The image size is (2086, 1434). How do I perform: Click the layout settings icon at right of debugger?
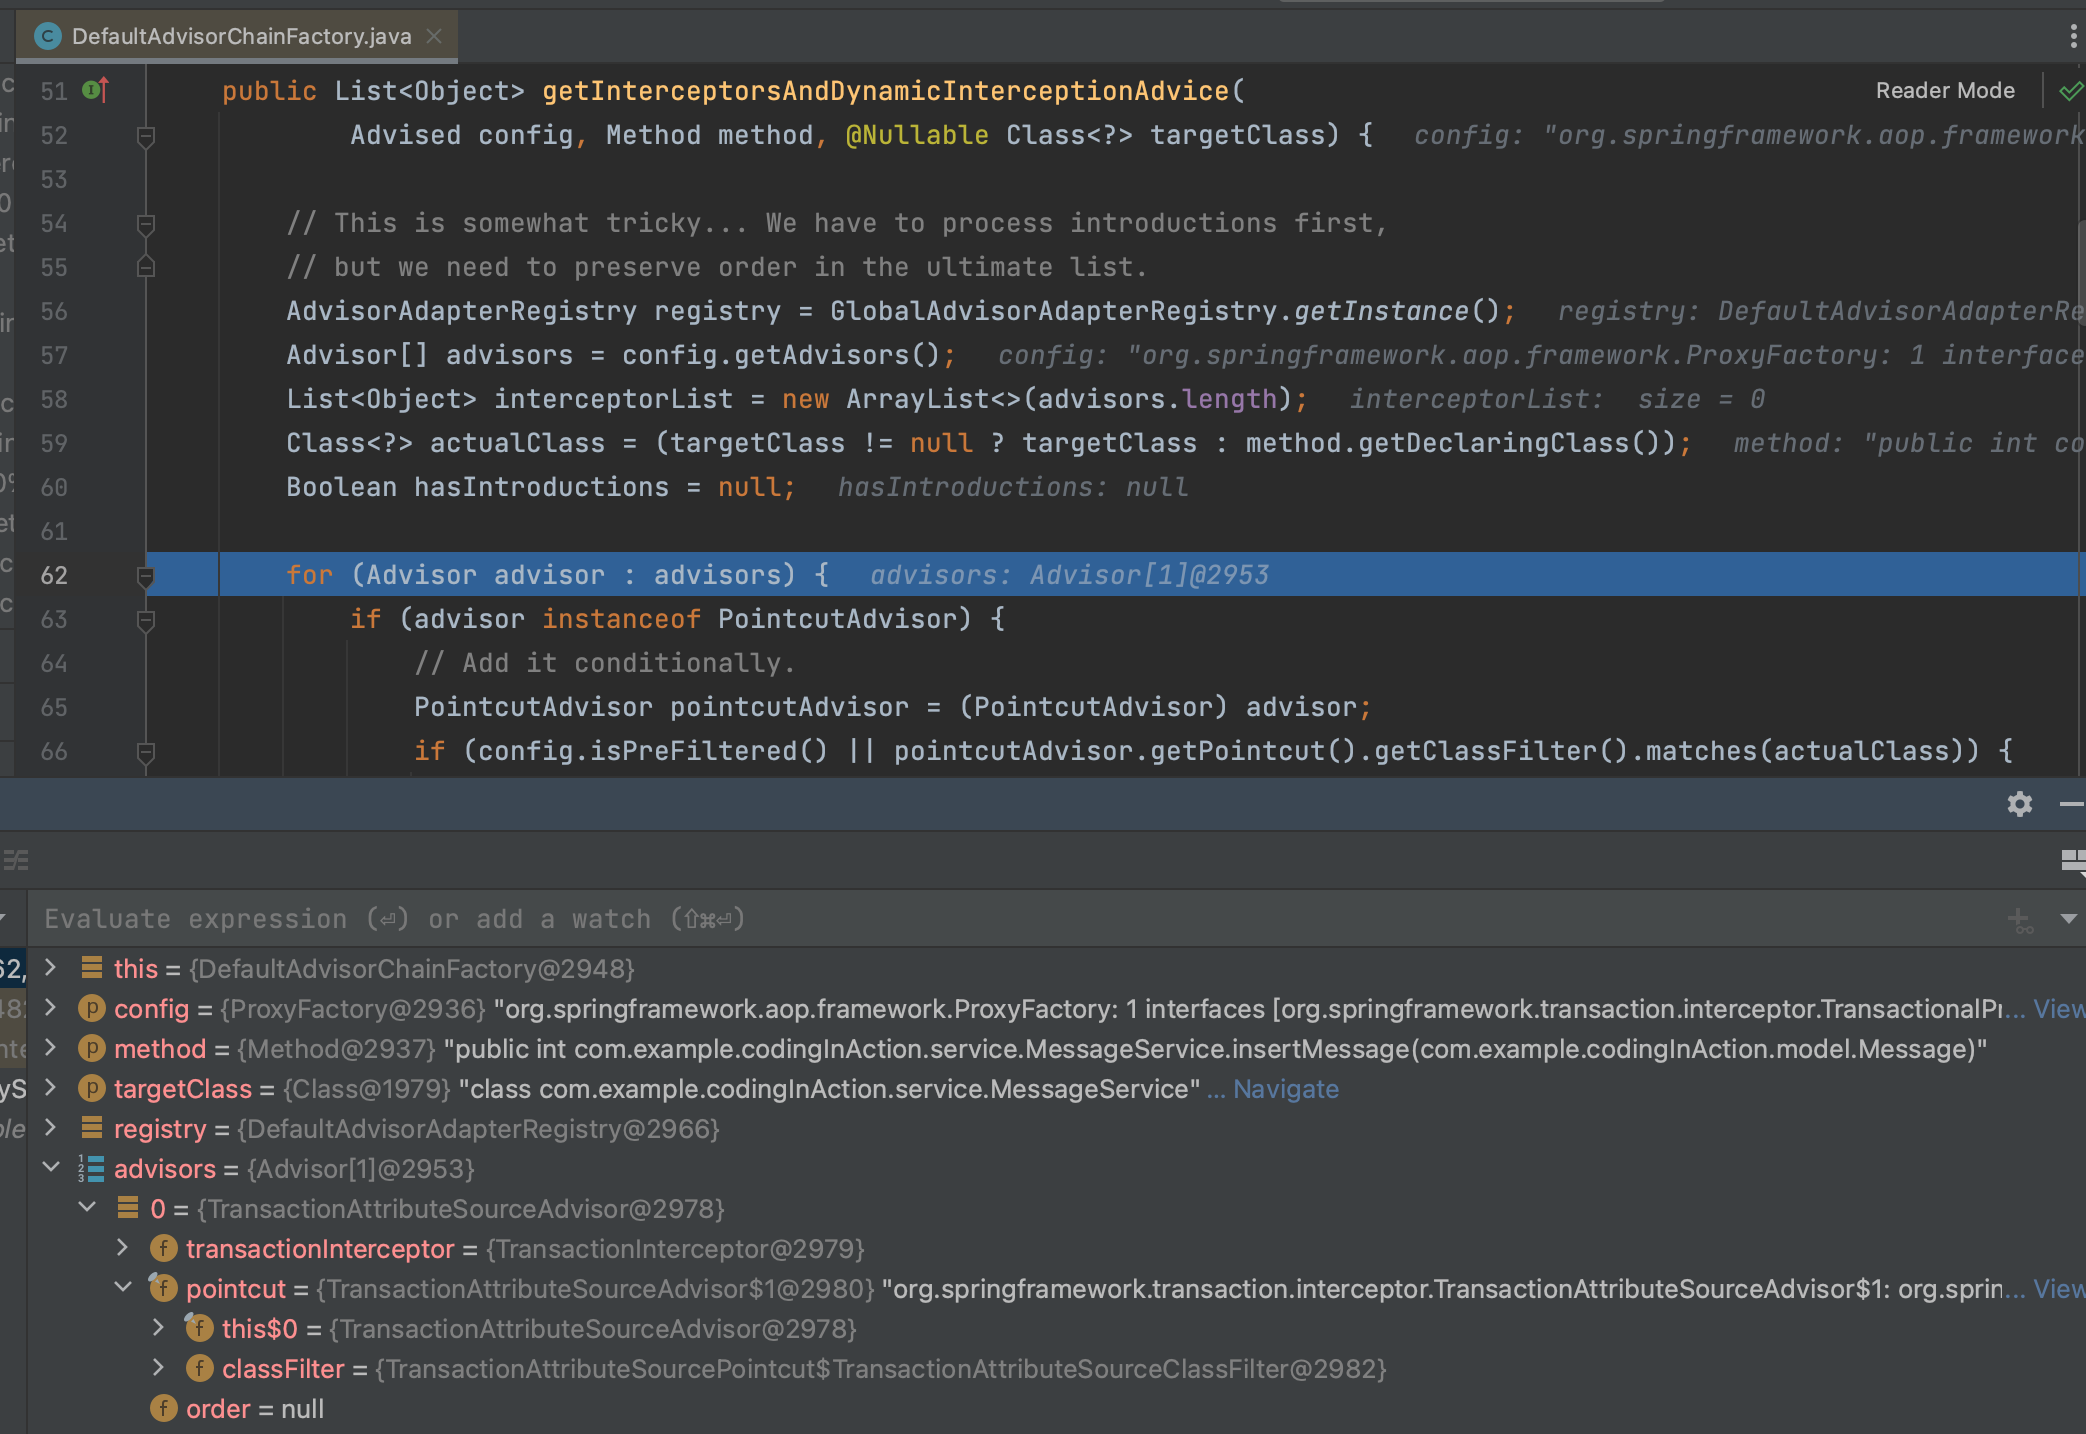point(2073,860)
